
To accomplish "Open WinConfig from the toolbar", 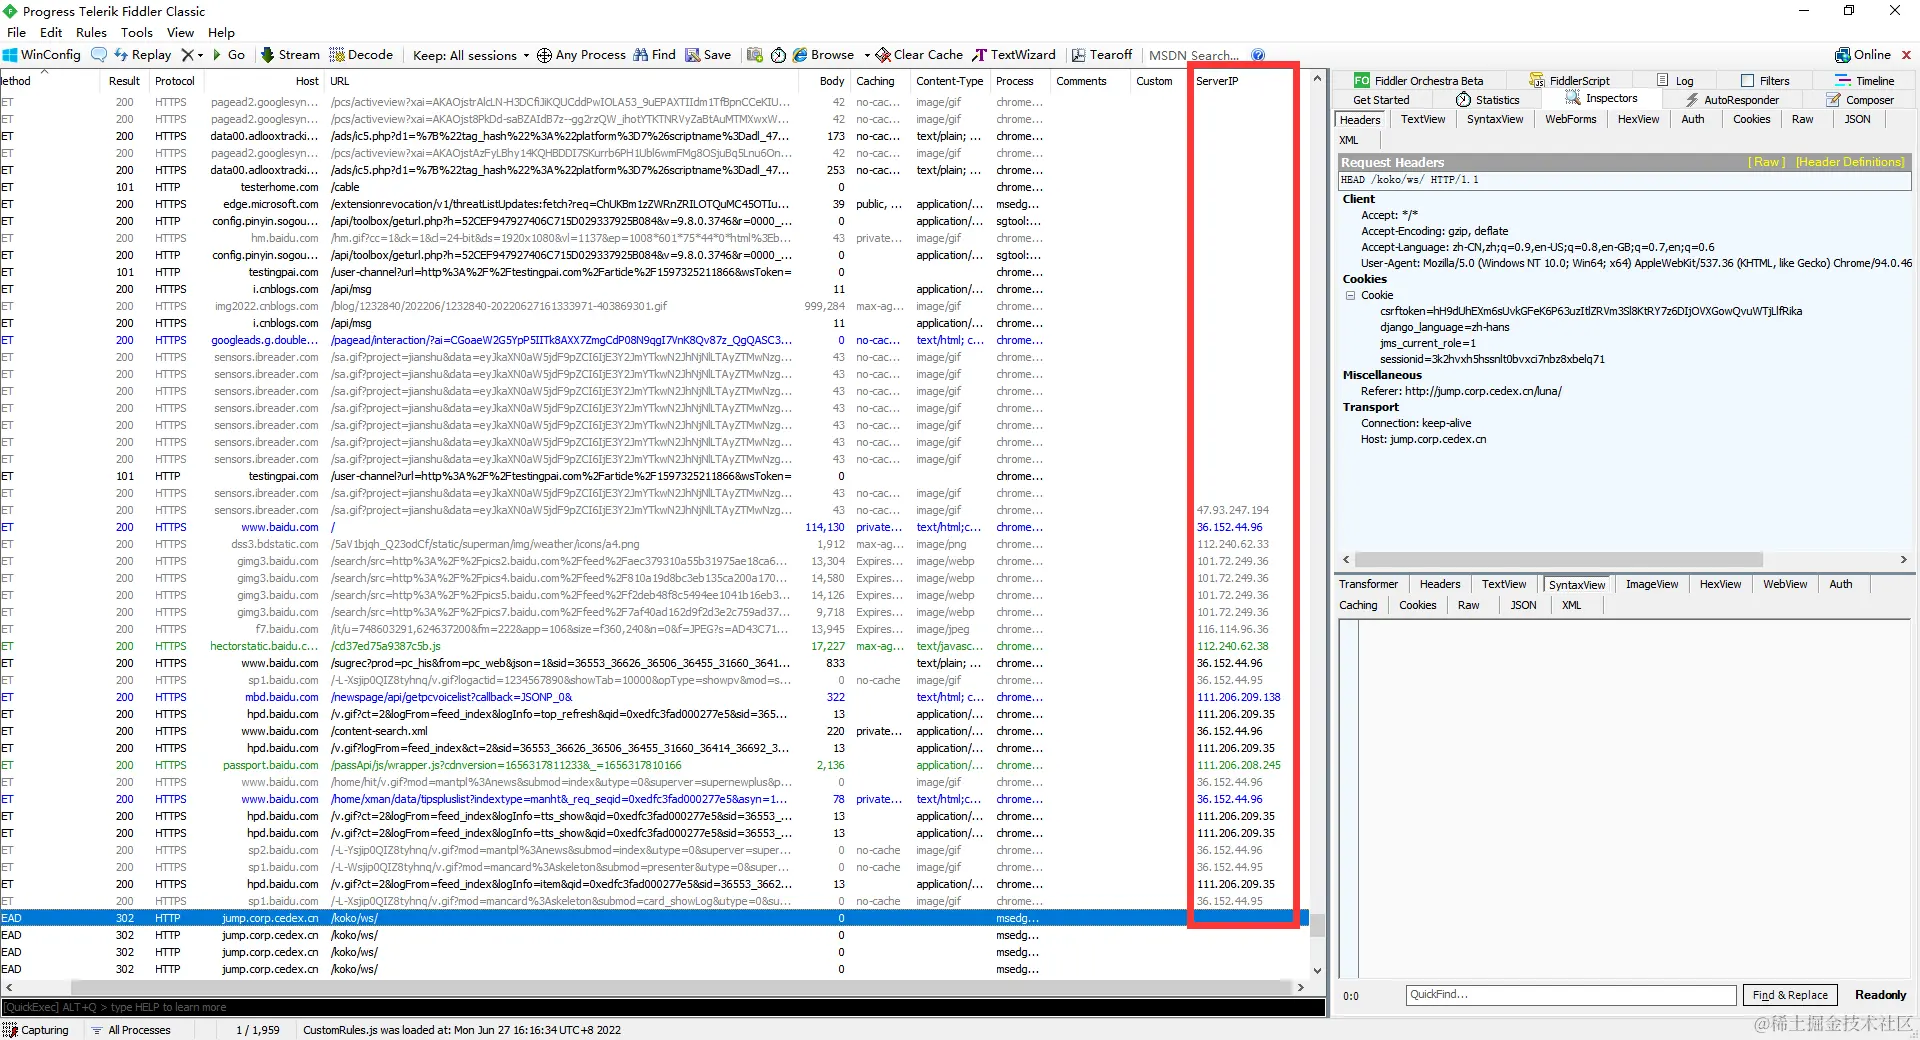I will tap(41, 55).
